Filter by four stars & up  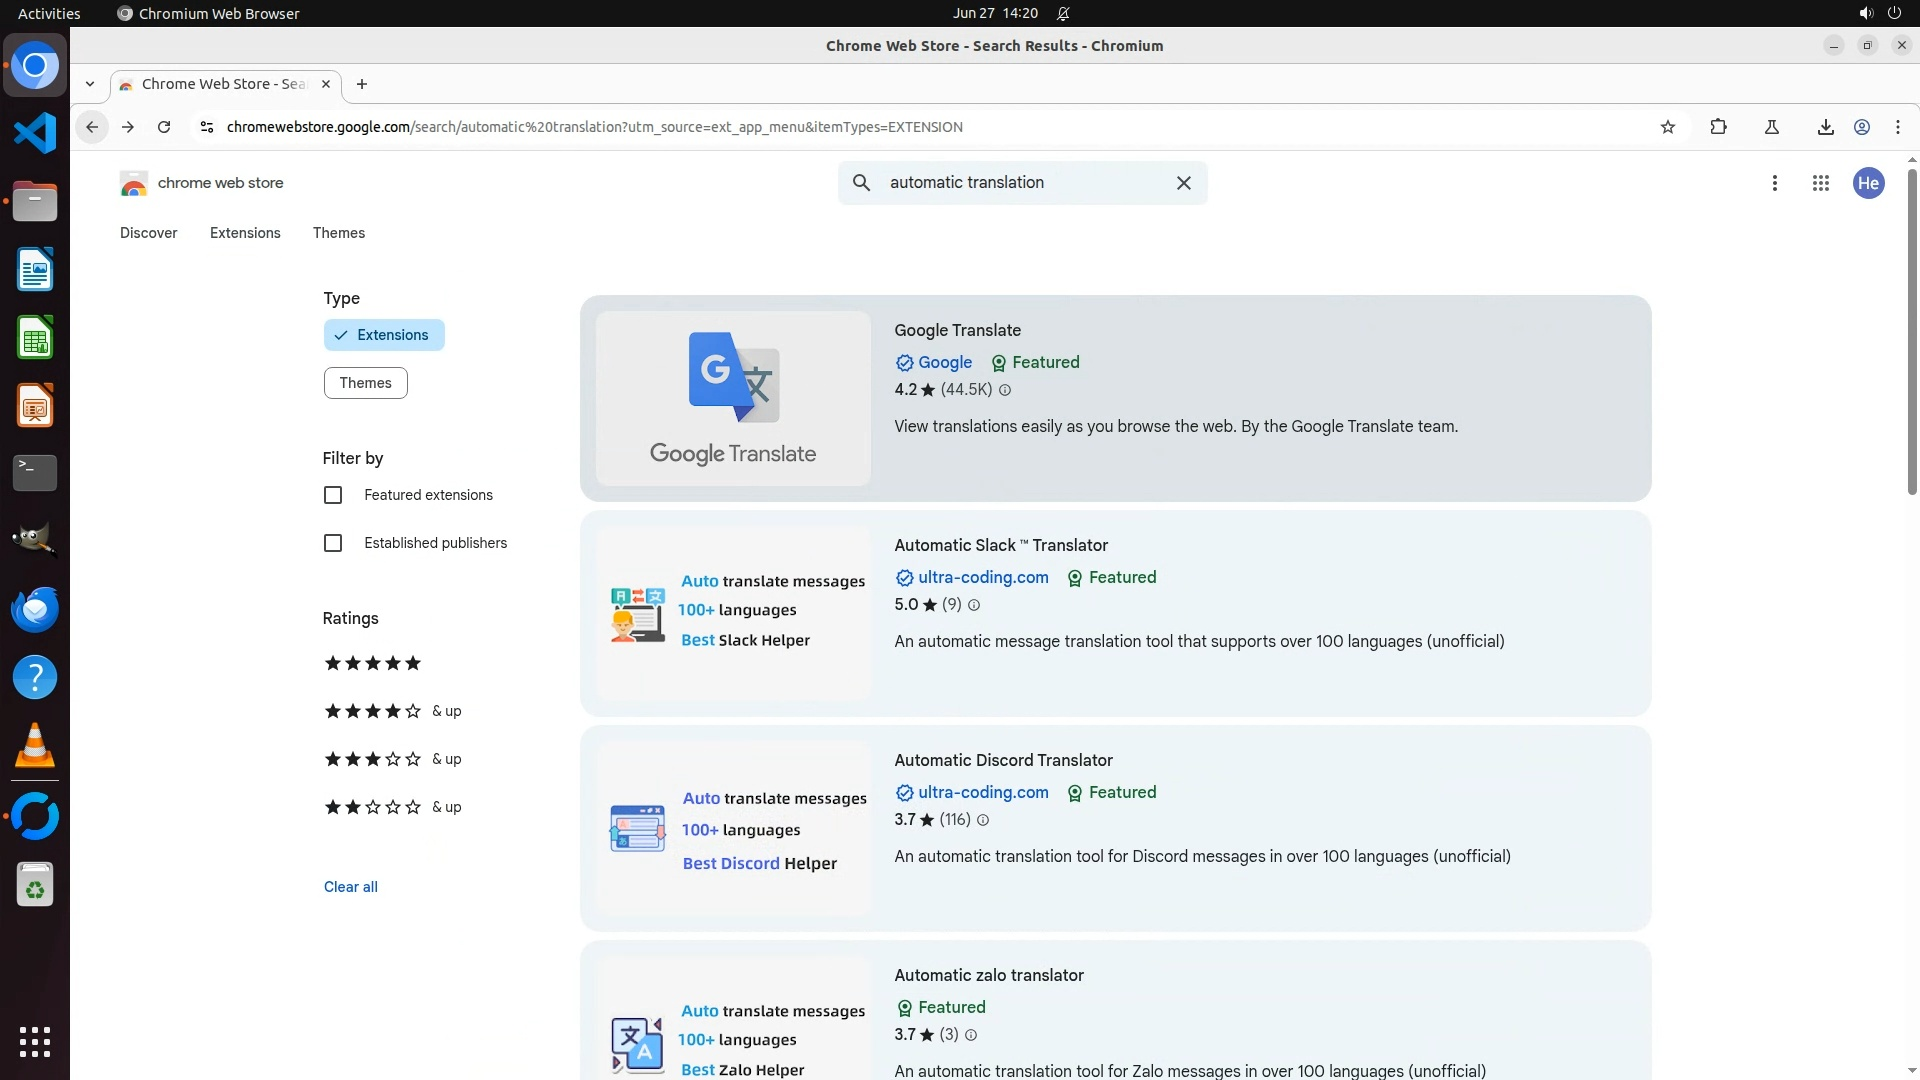392,711
